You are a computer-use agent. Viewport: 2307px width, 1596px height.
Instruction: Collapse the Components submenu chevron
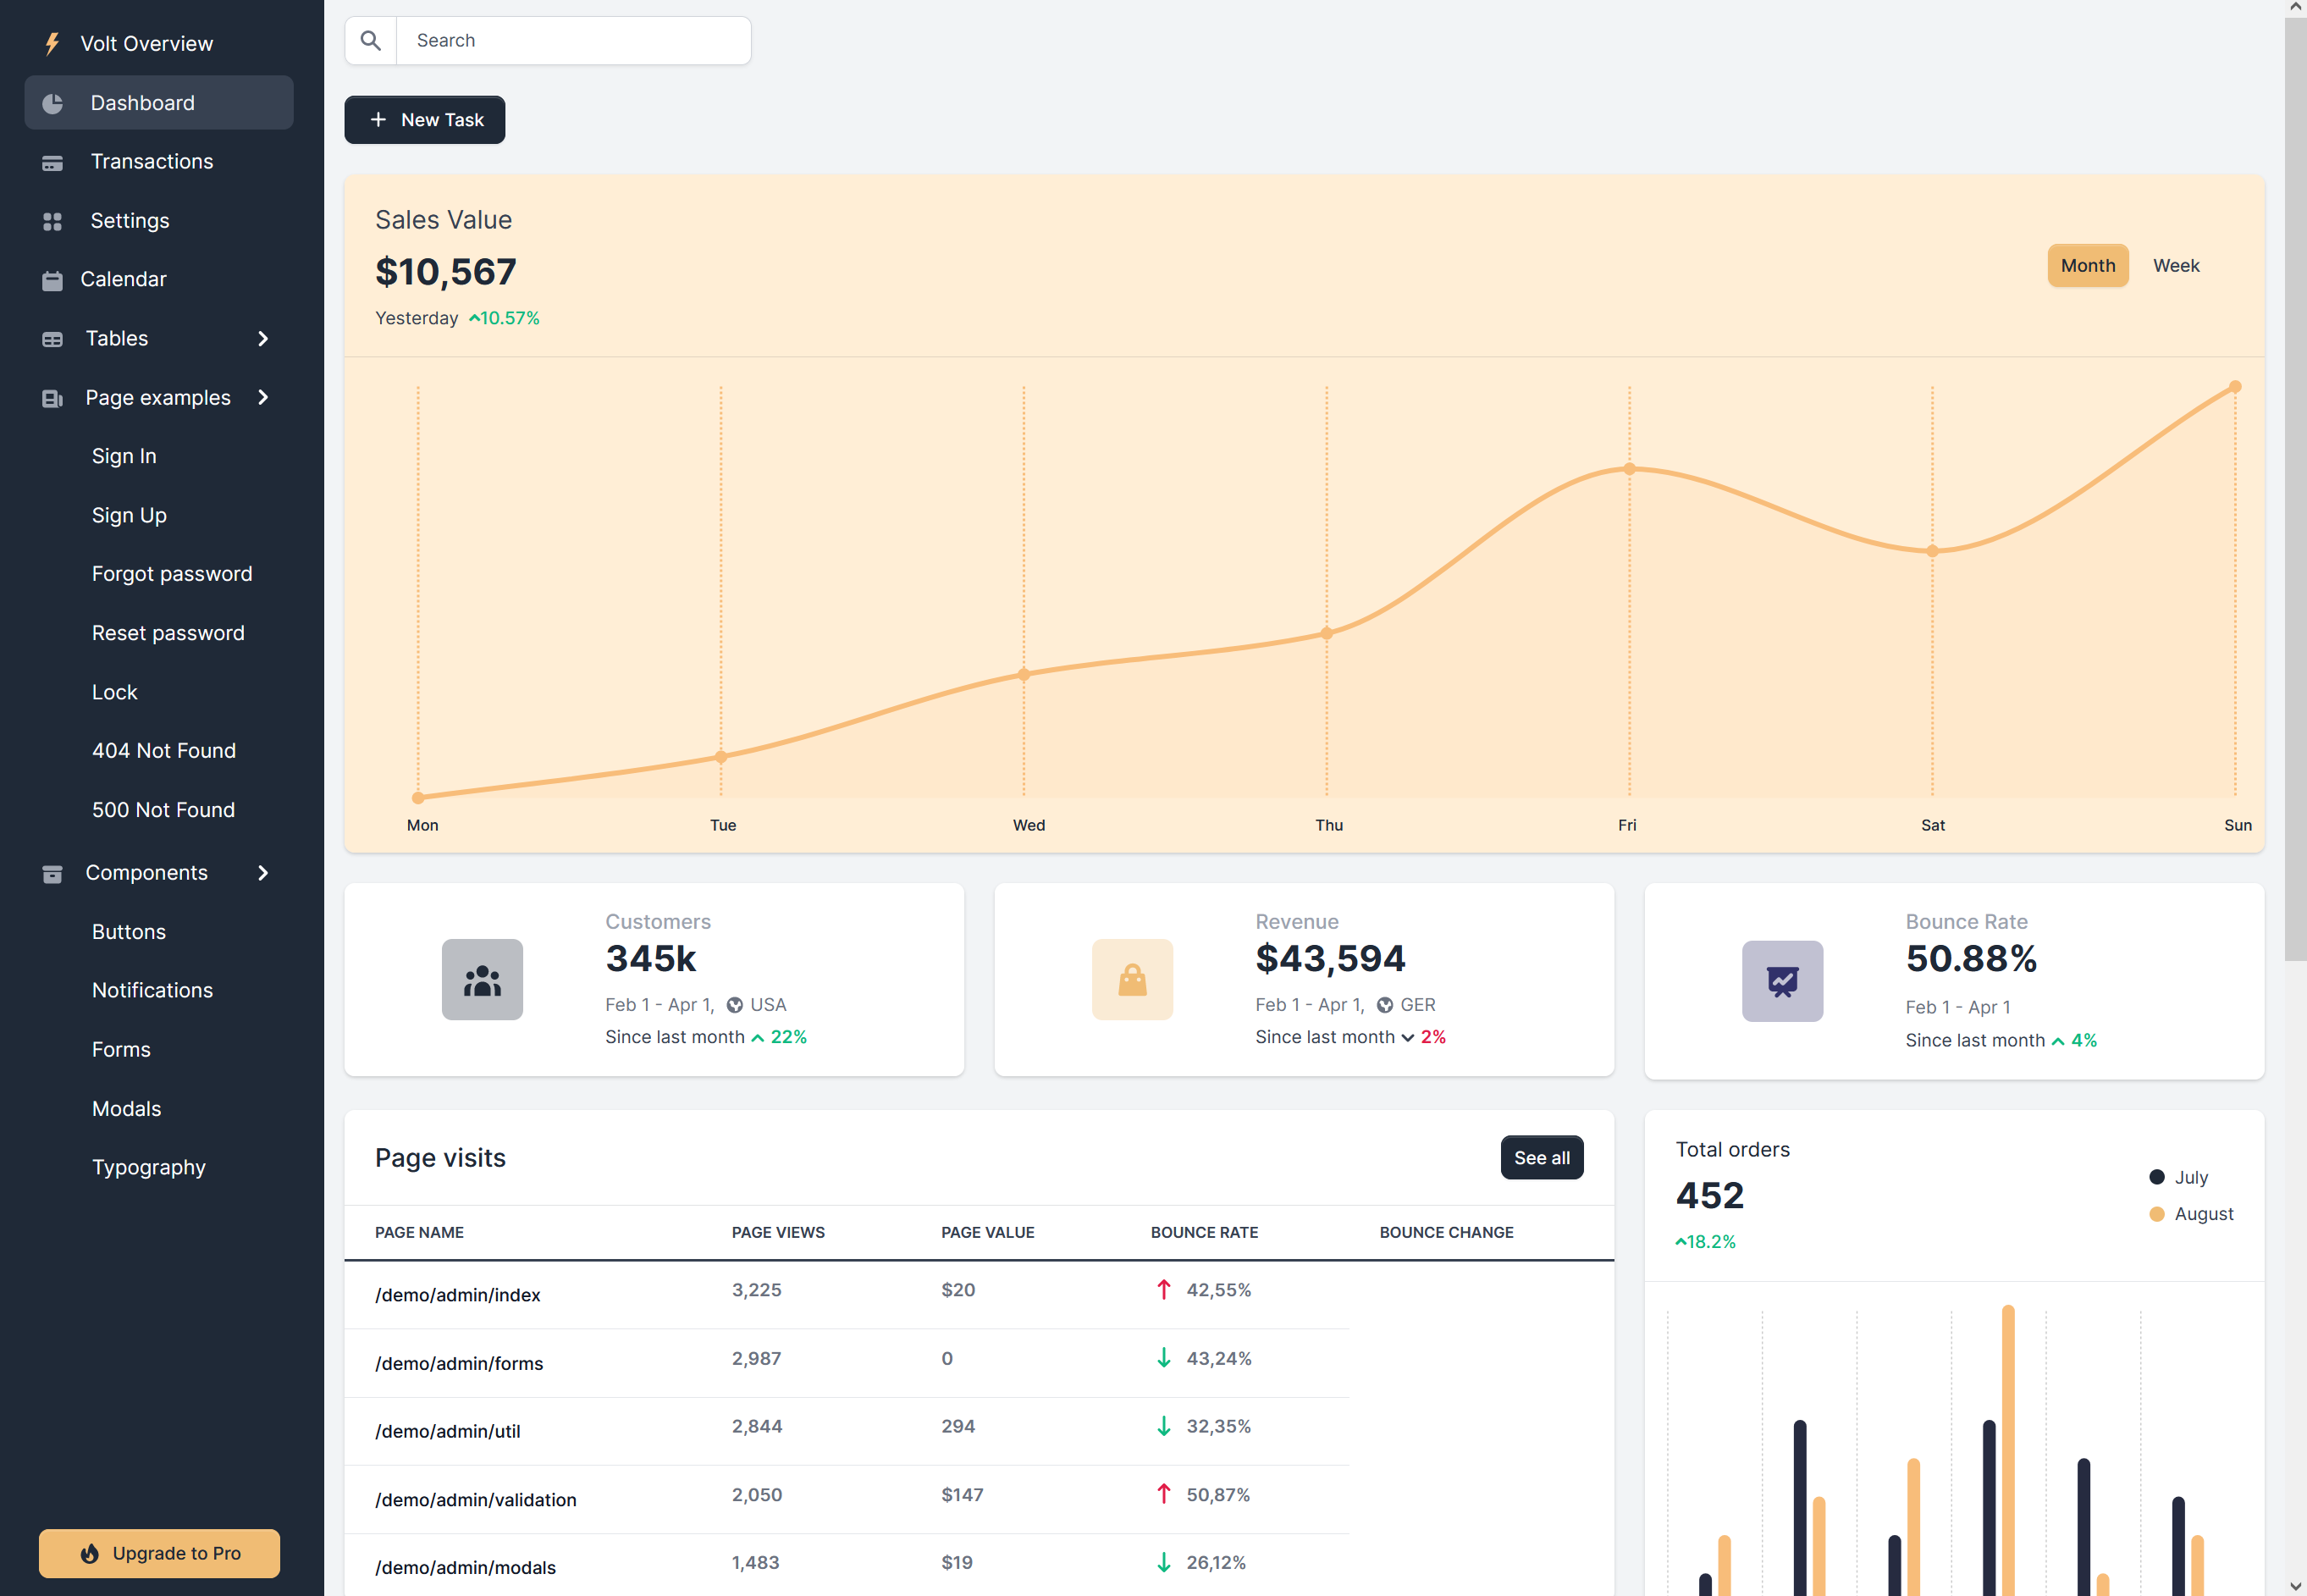(x=263, y=873)
